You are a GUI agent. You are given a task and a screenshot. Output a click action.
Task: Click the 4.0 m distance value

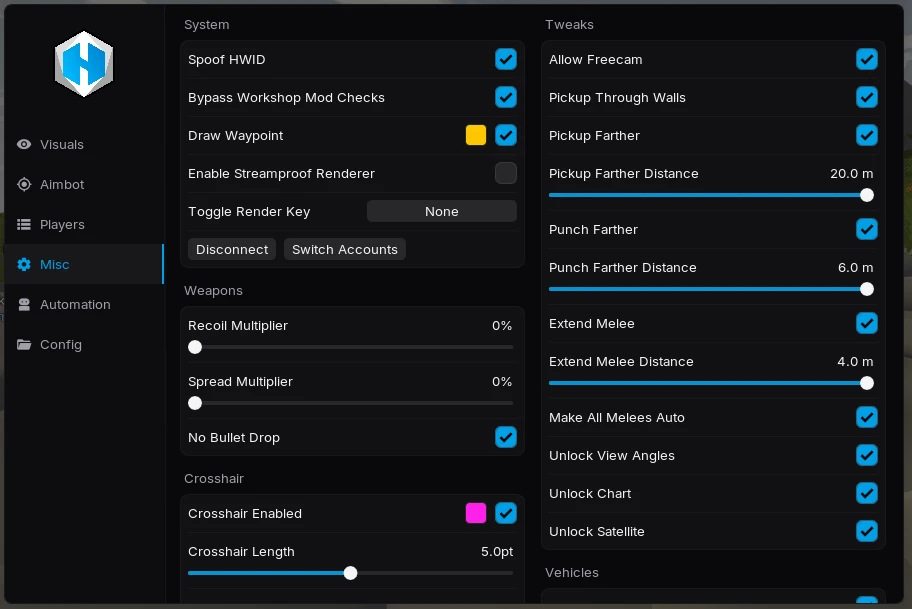point(856,361)
